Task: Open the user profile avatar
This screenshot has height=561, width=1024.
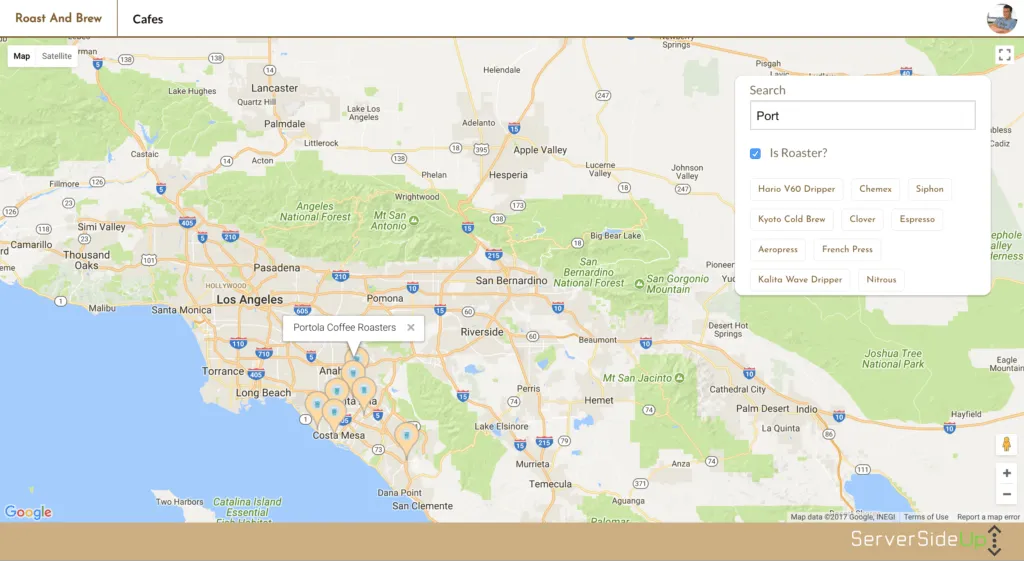Action: [x=1001, y=18]
